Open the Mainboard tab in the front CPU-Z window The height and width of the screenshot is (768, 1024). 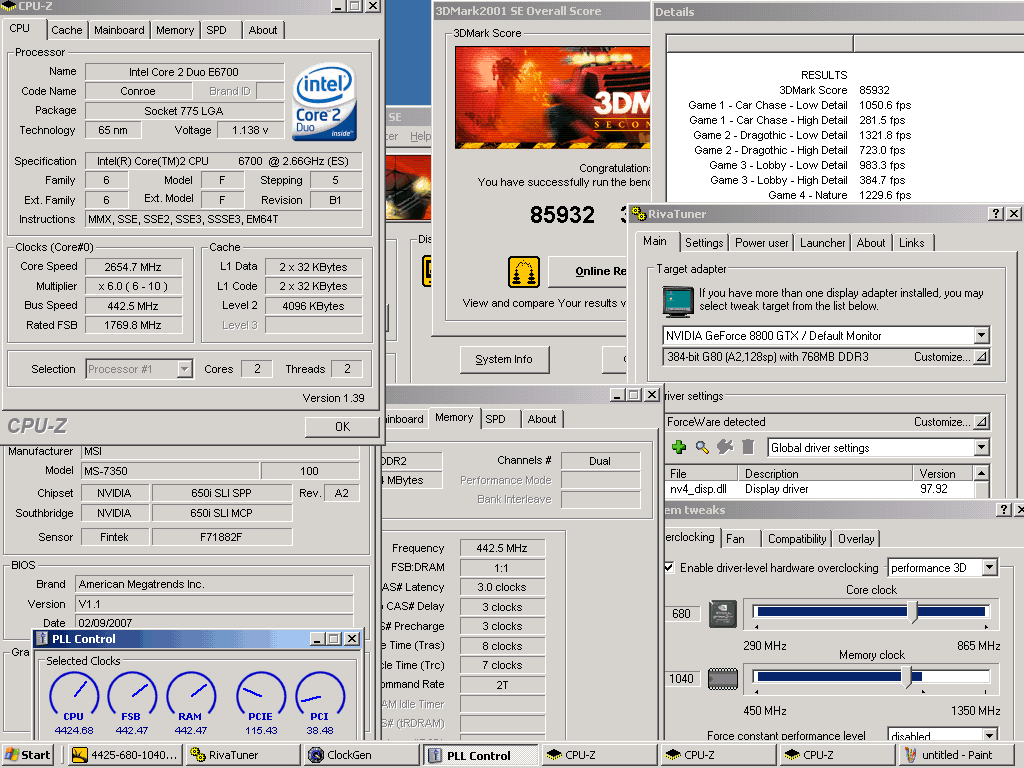point(119,30)
